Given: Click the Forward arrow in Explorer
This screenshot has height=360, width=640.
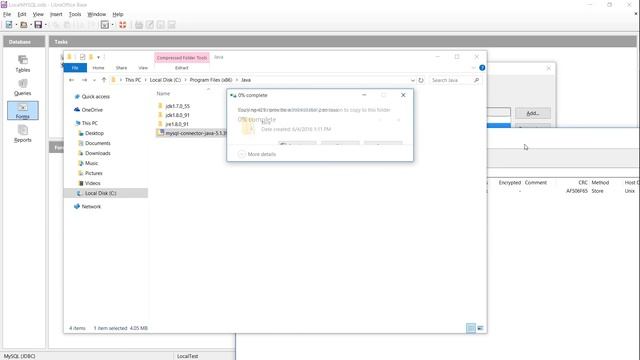Looking at the screenshot, I should [x=84, y=80].
